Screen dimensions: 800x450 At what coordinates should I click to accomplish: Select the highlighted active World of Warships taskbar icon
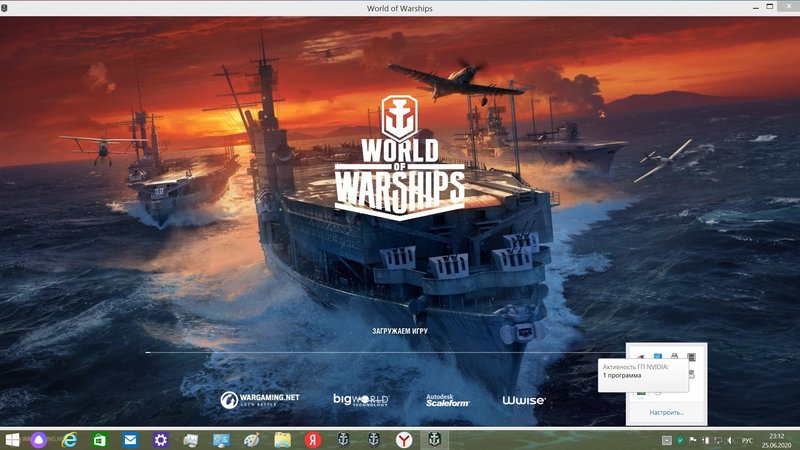(x=434, y=439)
